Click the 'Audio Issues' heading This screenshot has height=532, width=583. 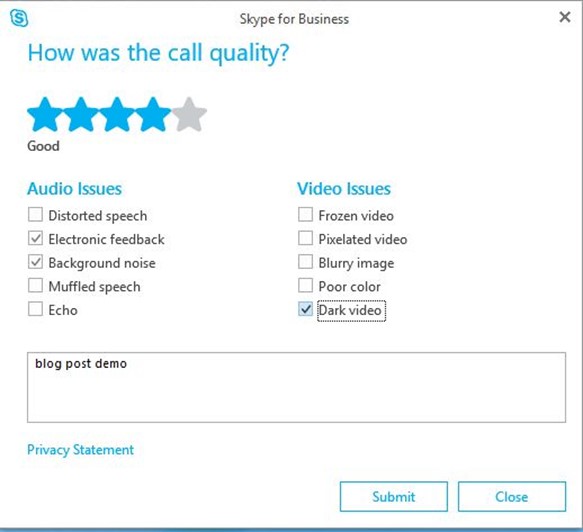[74, 189]
